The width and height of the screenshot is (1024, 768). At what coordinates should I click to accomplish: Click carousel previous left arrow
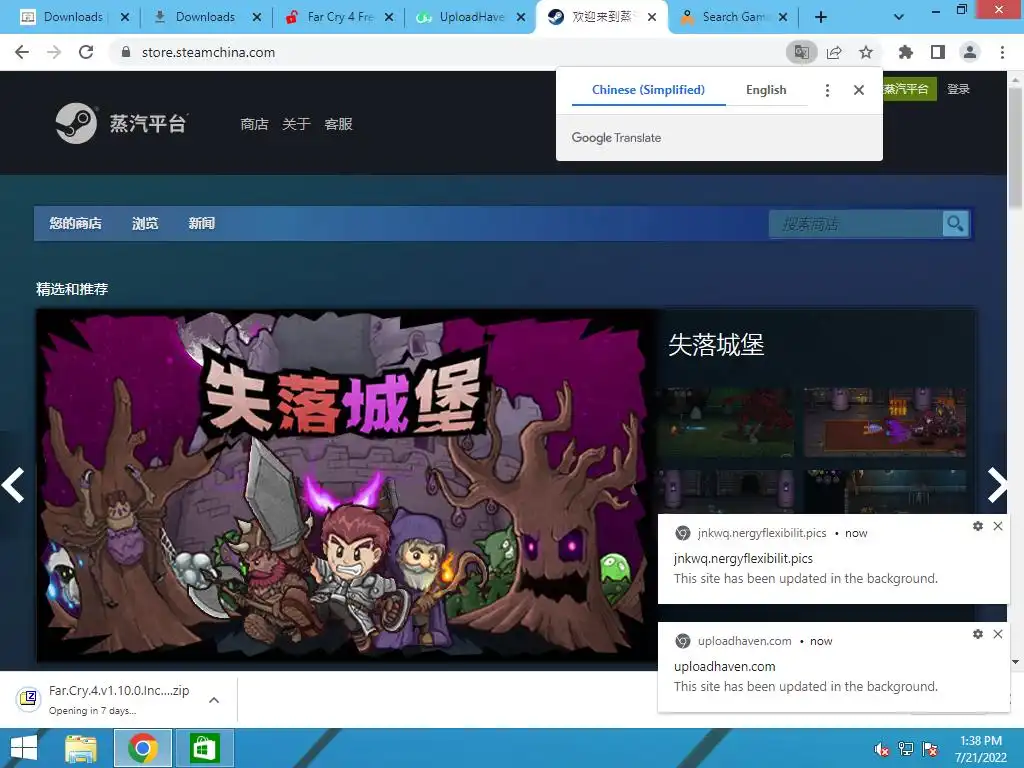point(14,485)
